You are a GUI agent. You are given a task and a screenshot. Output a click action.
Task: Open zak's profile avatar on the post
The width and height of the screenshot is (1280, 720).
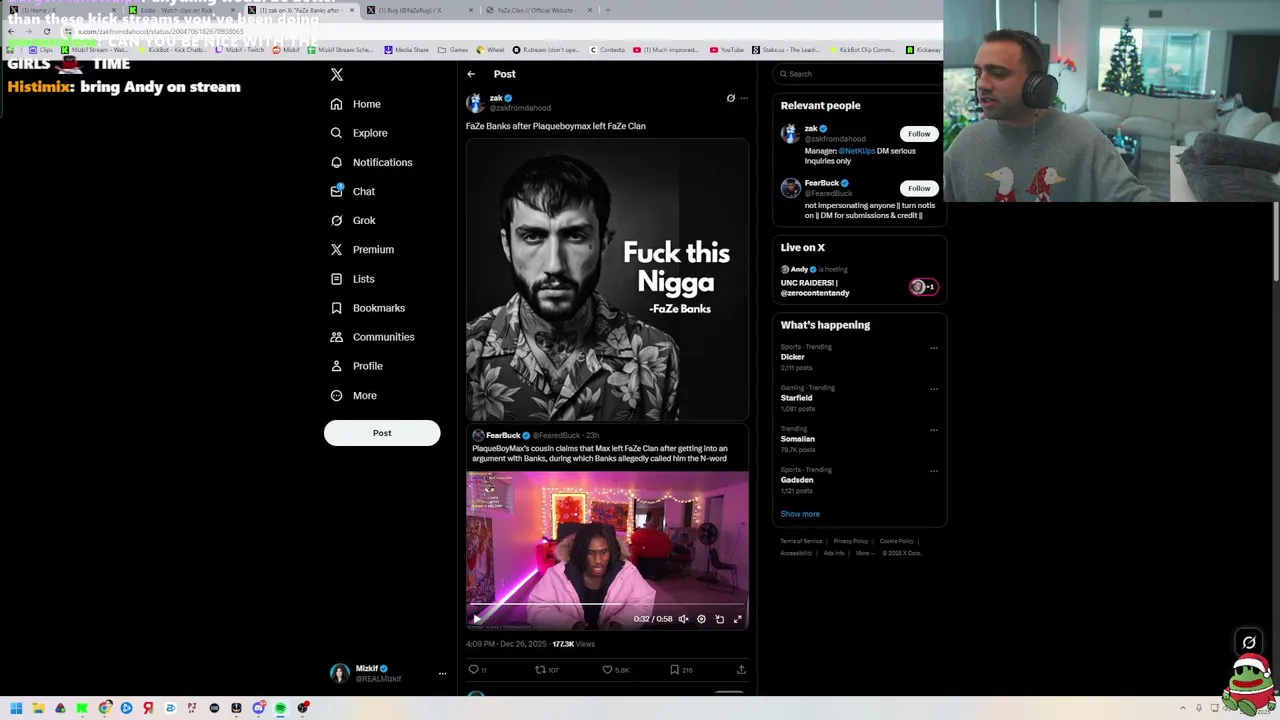pos(475,102)
